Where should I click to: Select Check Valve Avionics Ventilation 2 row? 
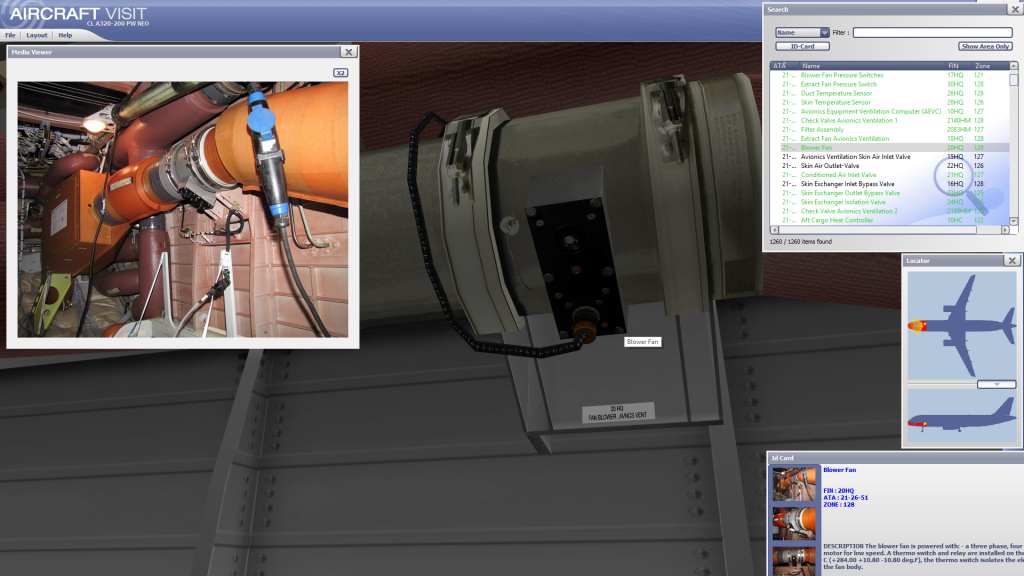click(x=891, y=212)
